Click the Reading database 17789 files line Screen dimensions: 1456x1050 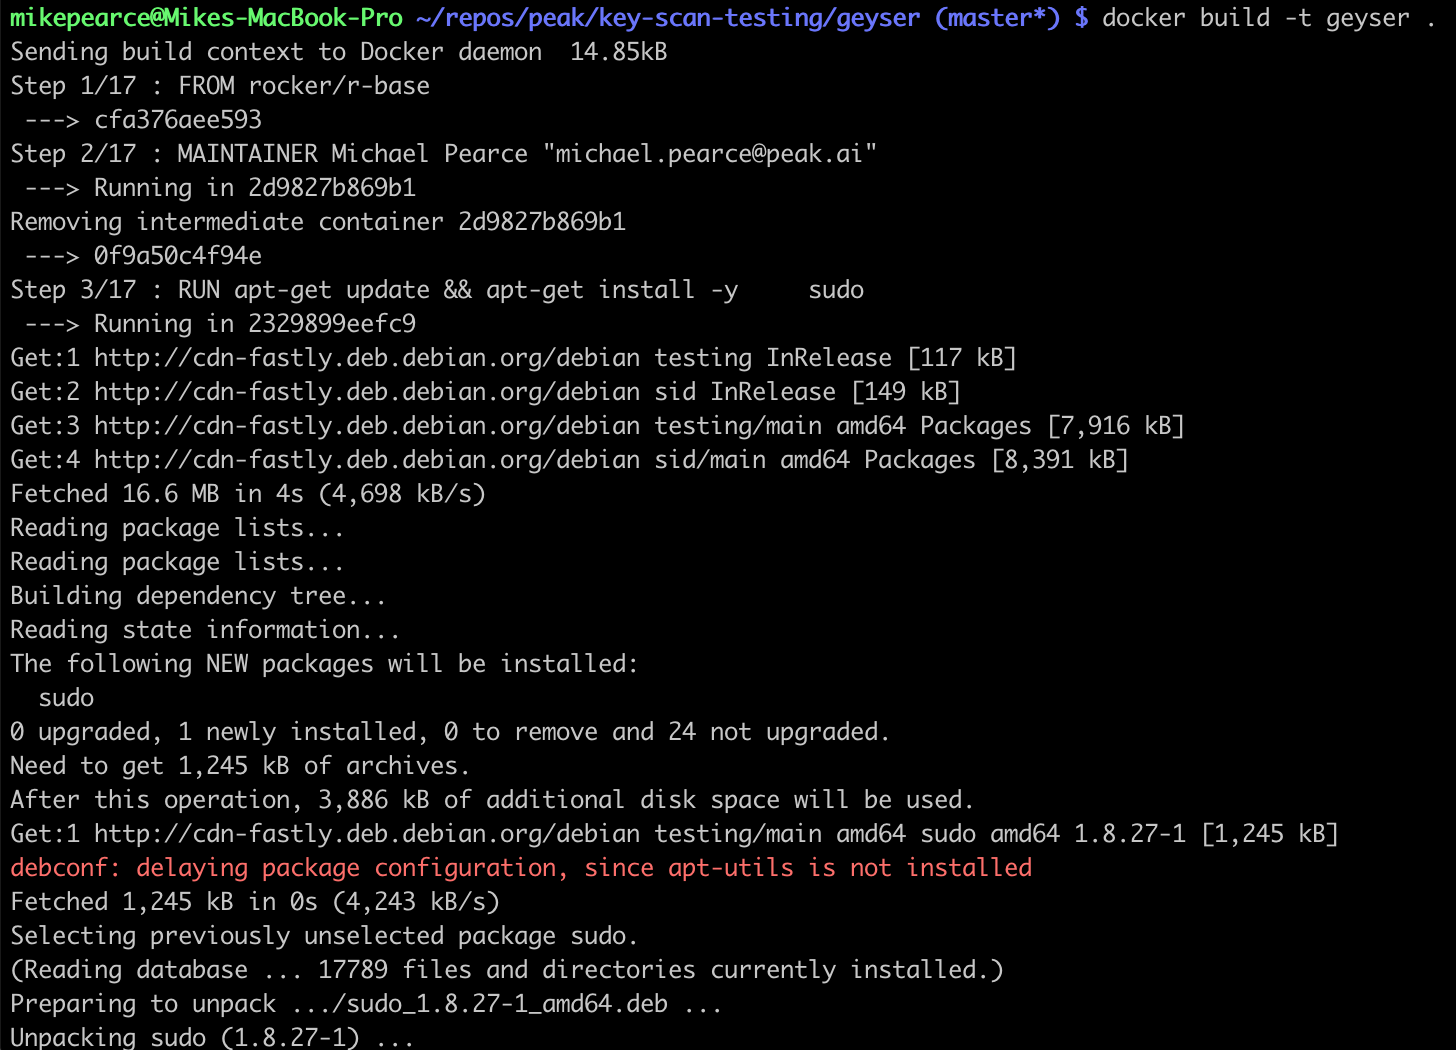pyautogui.click(x=507, y=970)
